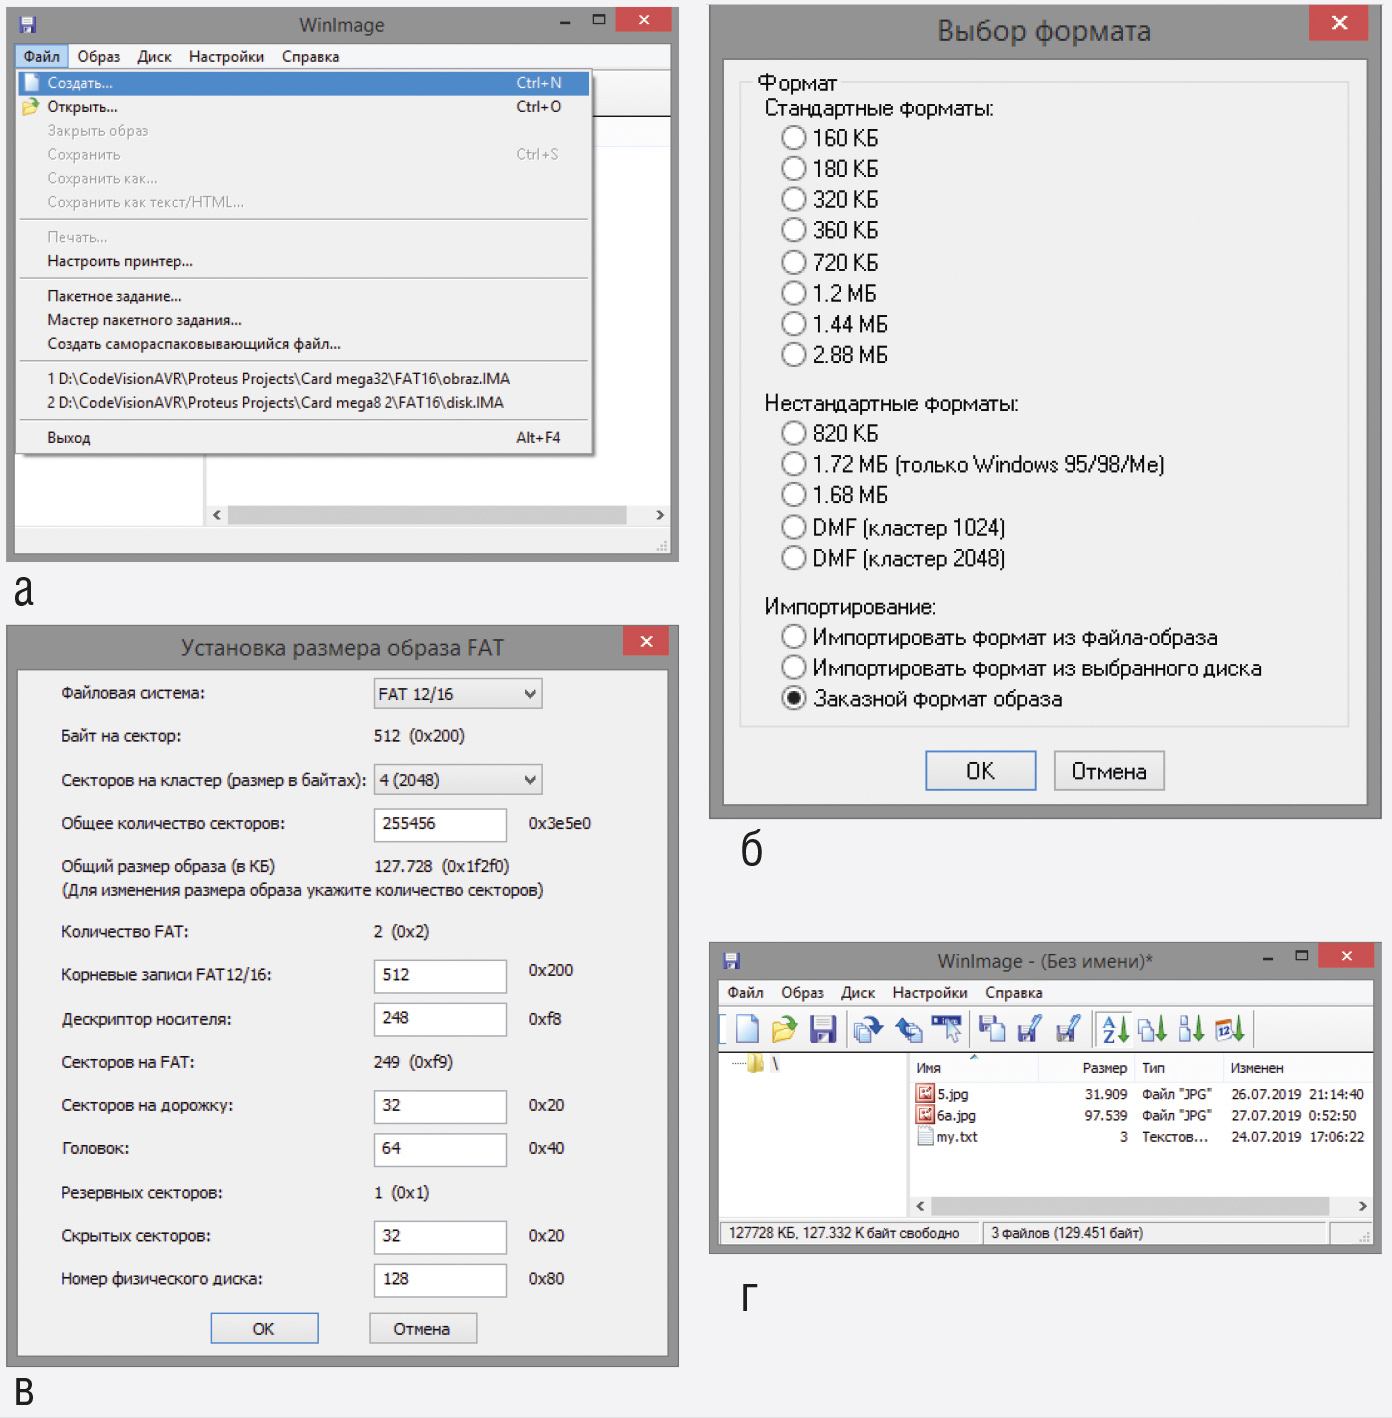Choose Импортировать формат из файла-образа
Image resolution: width=1392 pixels, height=1418 pixels.
coord(793,637)
